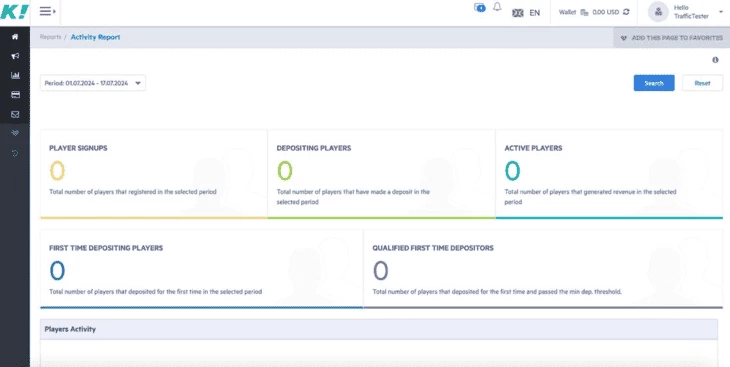
Task: Select the Player Signups card heading
Action: coord(78,148)
